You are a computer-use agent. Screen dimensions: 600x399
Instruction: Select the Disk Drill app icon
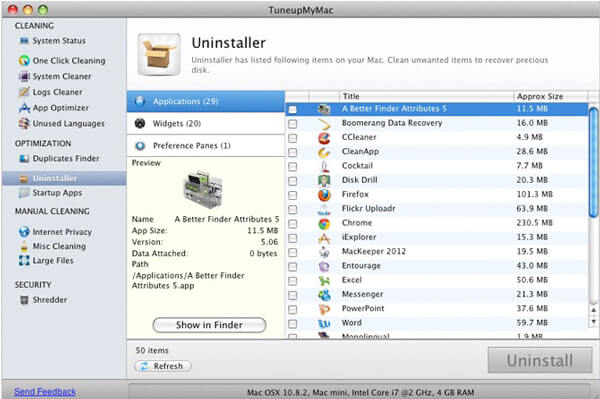pos(324,181)
